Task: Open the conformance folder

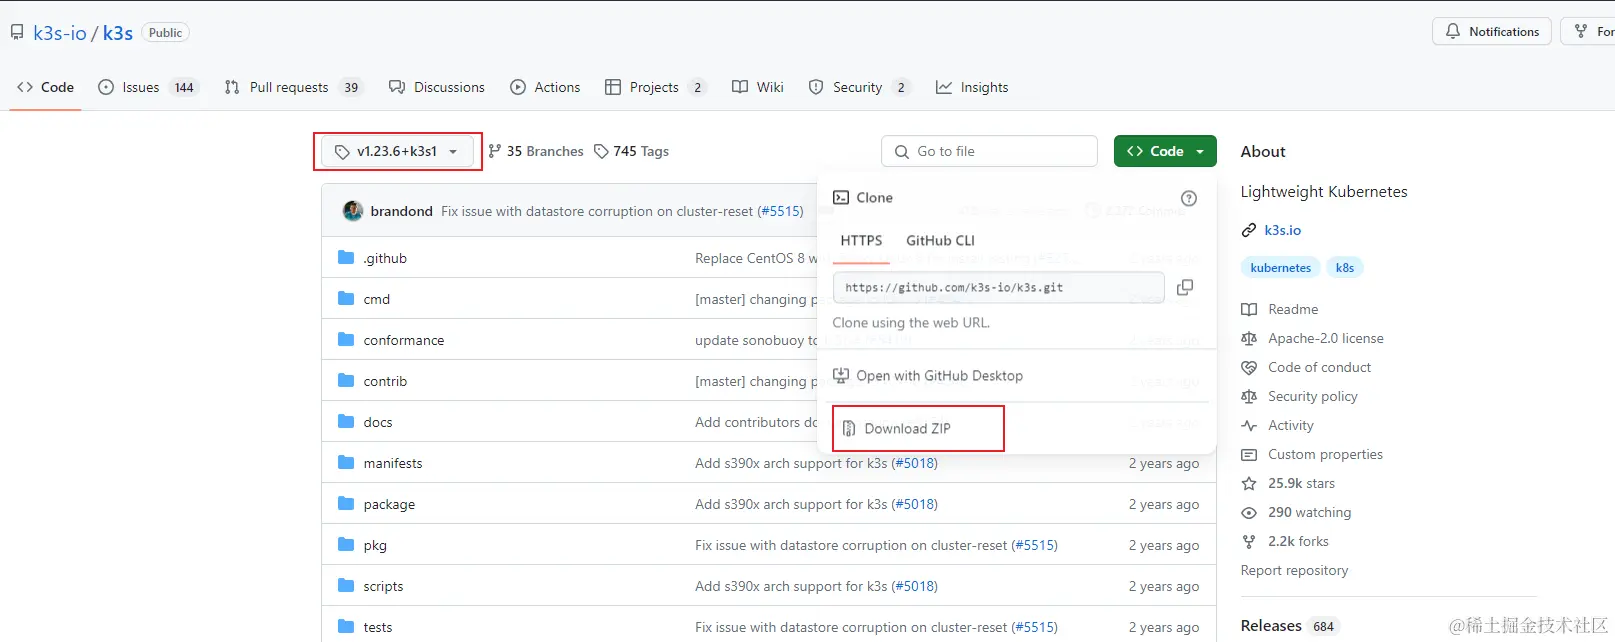Action: [x=404, y=340]
